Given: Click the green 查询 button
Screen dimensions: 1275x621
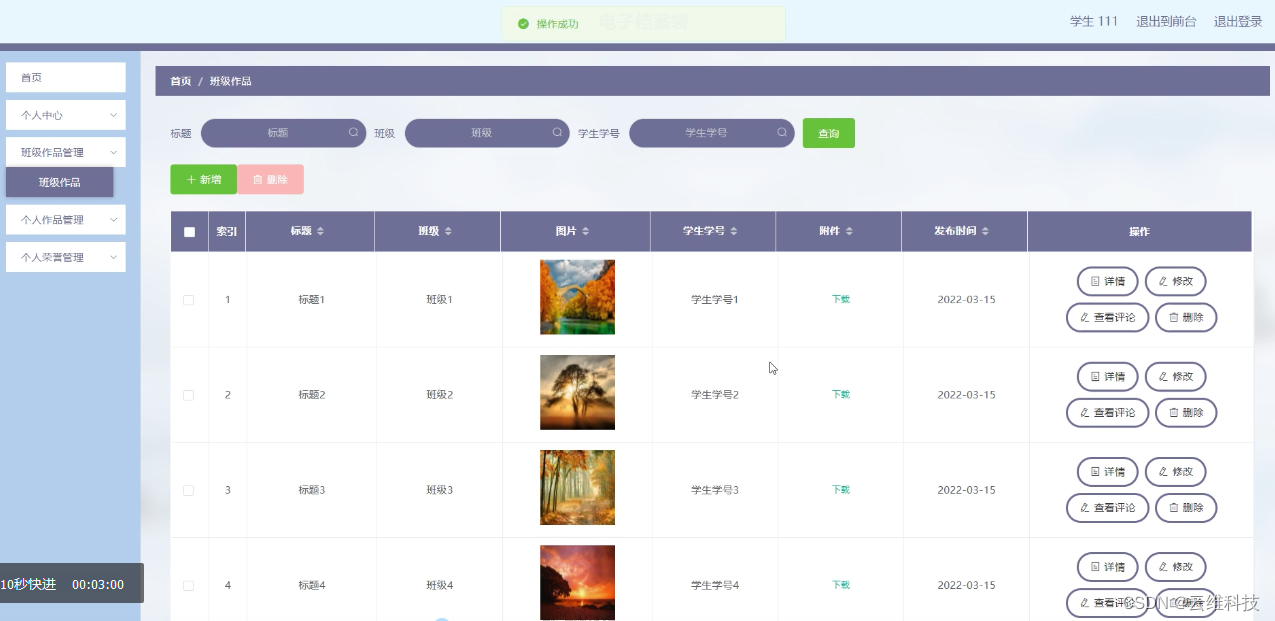Looking at the screenshot, I should (x=829, y=133).
